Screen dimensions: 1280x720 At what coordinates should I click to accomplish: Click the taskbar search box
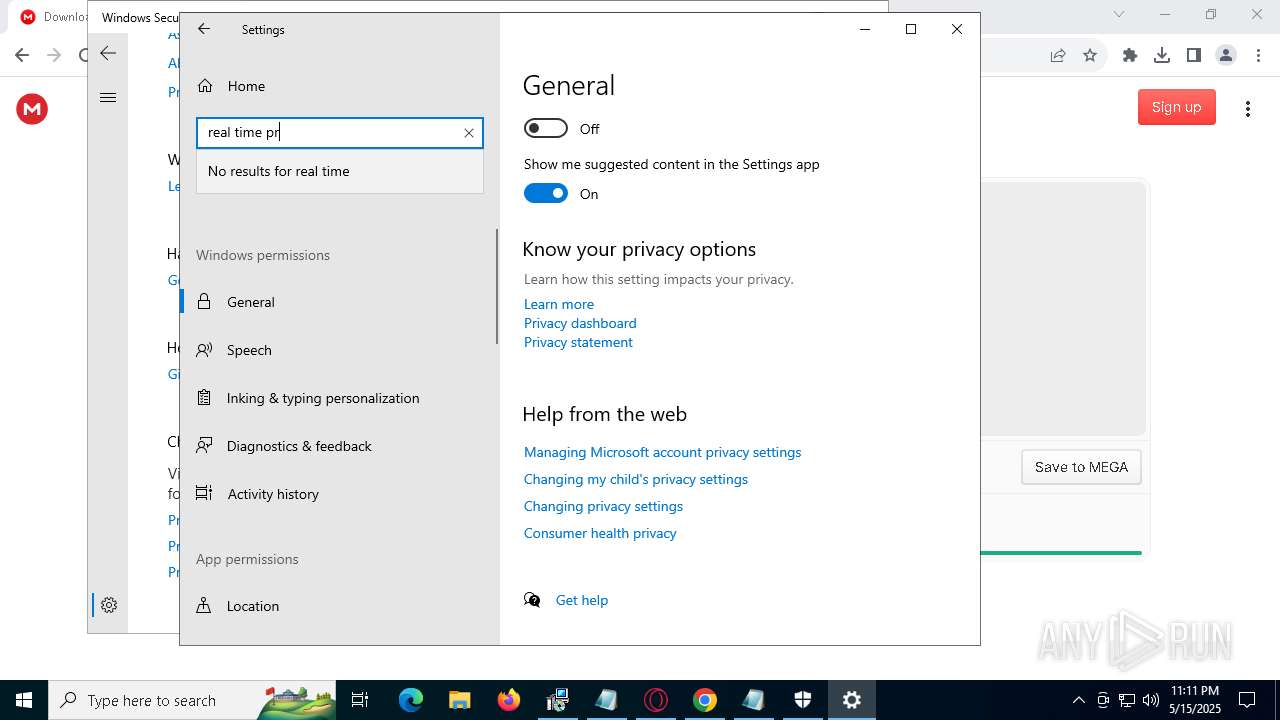coord(193,700)
